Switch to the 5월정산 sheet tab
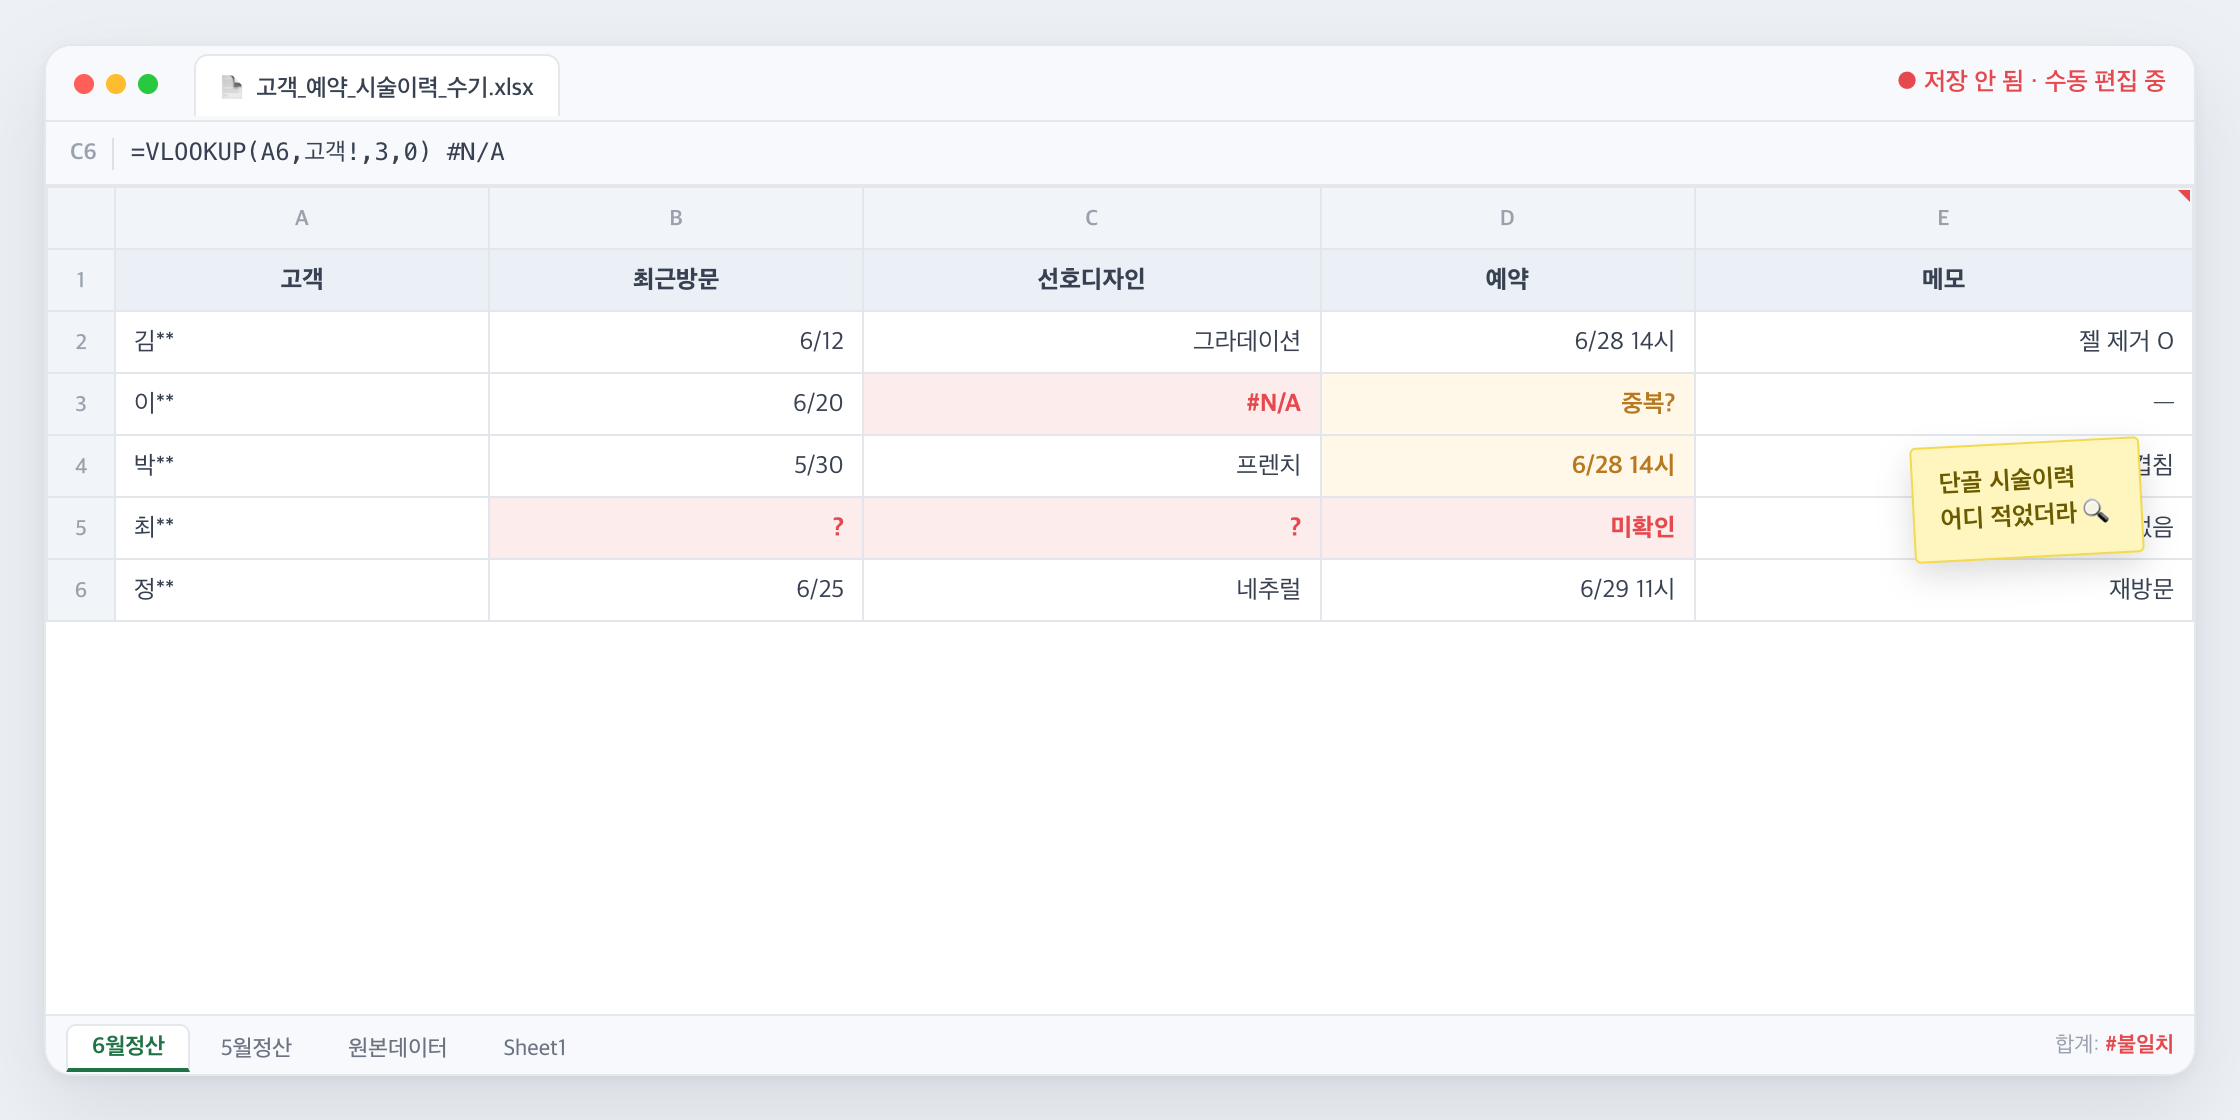This screenshot has width=2240, height=1120. 256,1047
